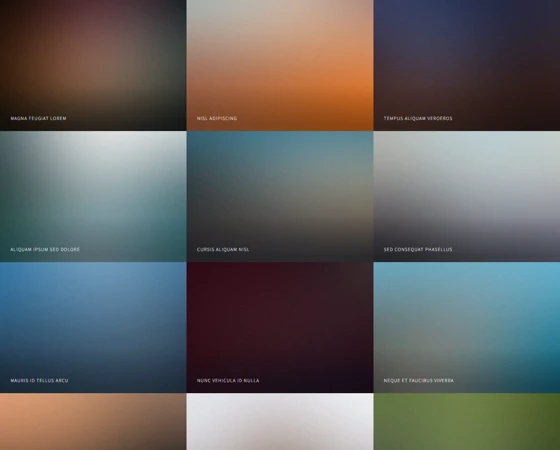Click the 'Magna Feugiat Lorem' caption text

(x=38, y=118)
